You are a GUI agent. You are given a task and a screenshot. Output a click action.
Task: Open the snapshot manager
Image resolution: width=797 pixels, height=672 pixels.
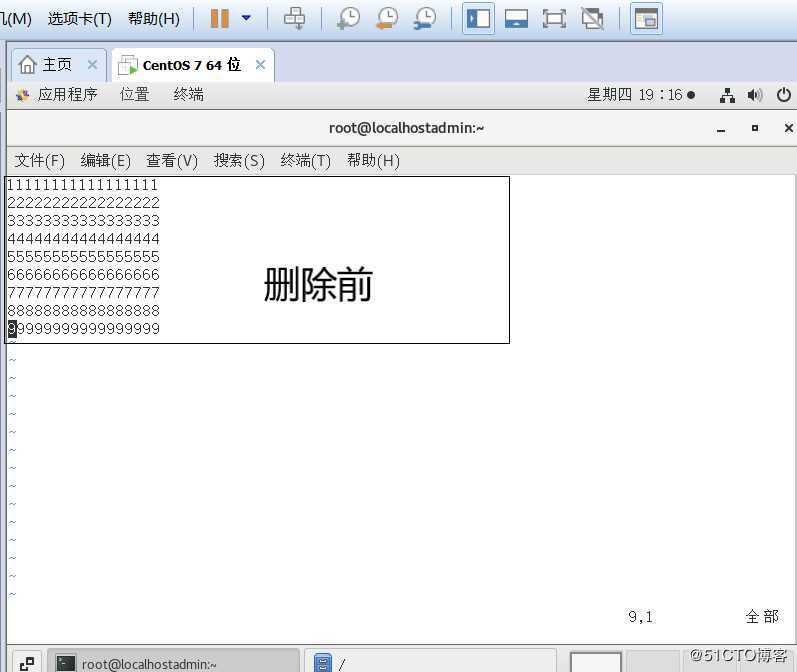click(425, 19)
